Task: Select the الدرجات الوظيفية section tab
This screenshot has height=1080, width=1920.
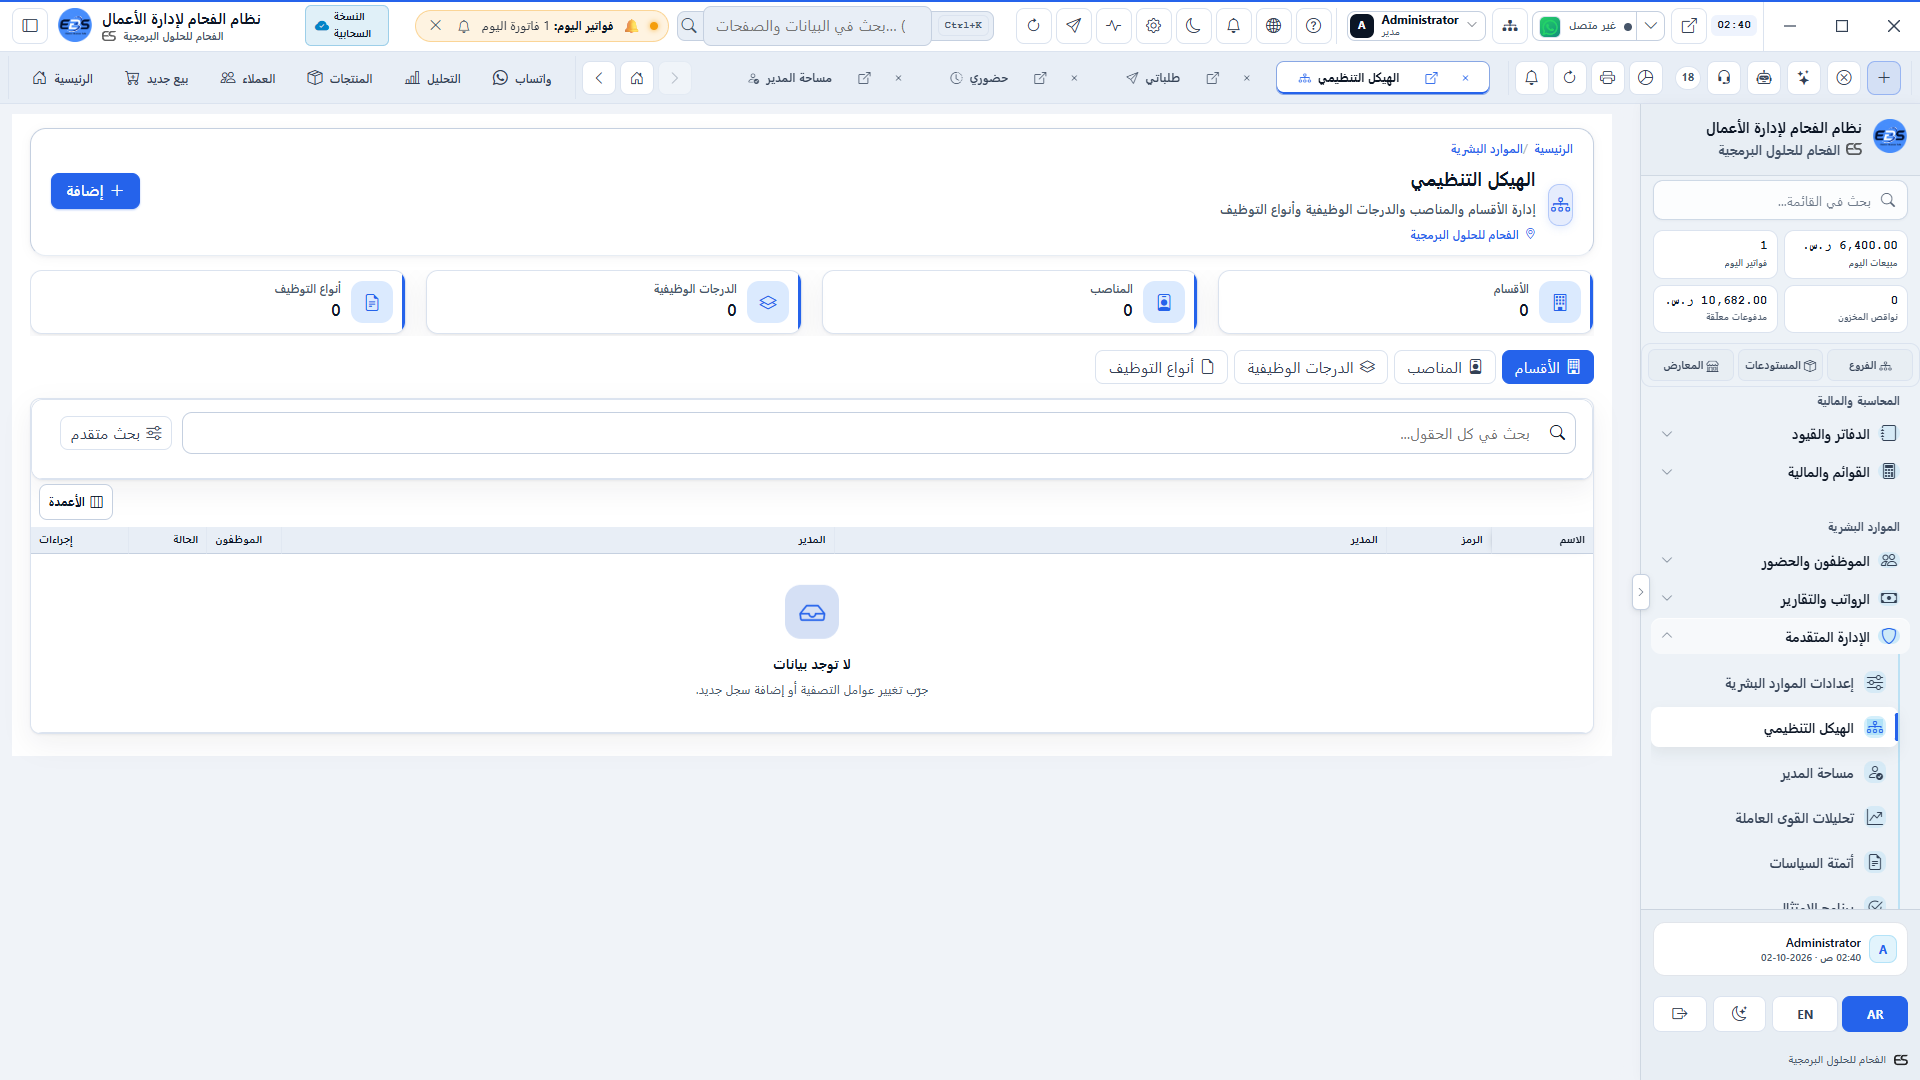Action: click(x=1310, y=368)
